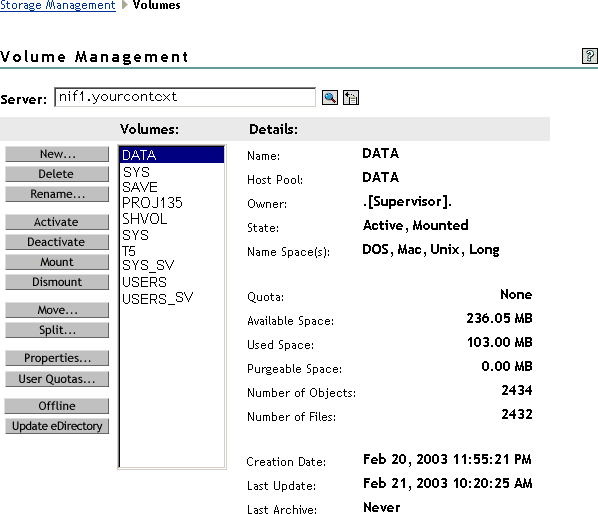598x514 pixels.
Task: Click the DOS, Mac, Unix, Long value
Action: (431, 249)
